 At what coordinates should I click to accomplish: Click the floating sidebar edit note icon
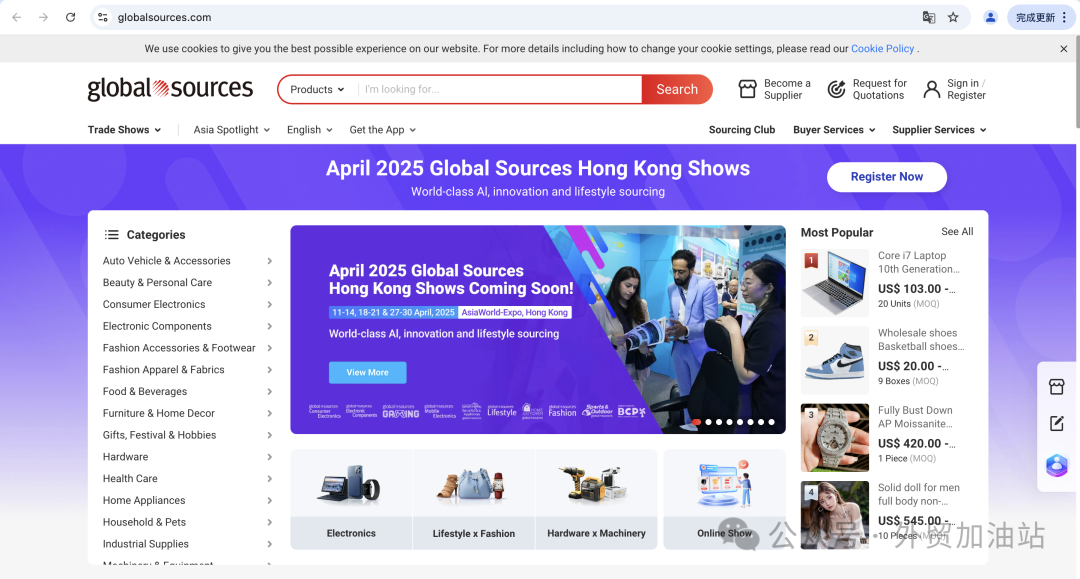click(x=1057, y=423)
